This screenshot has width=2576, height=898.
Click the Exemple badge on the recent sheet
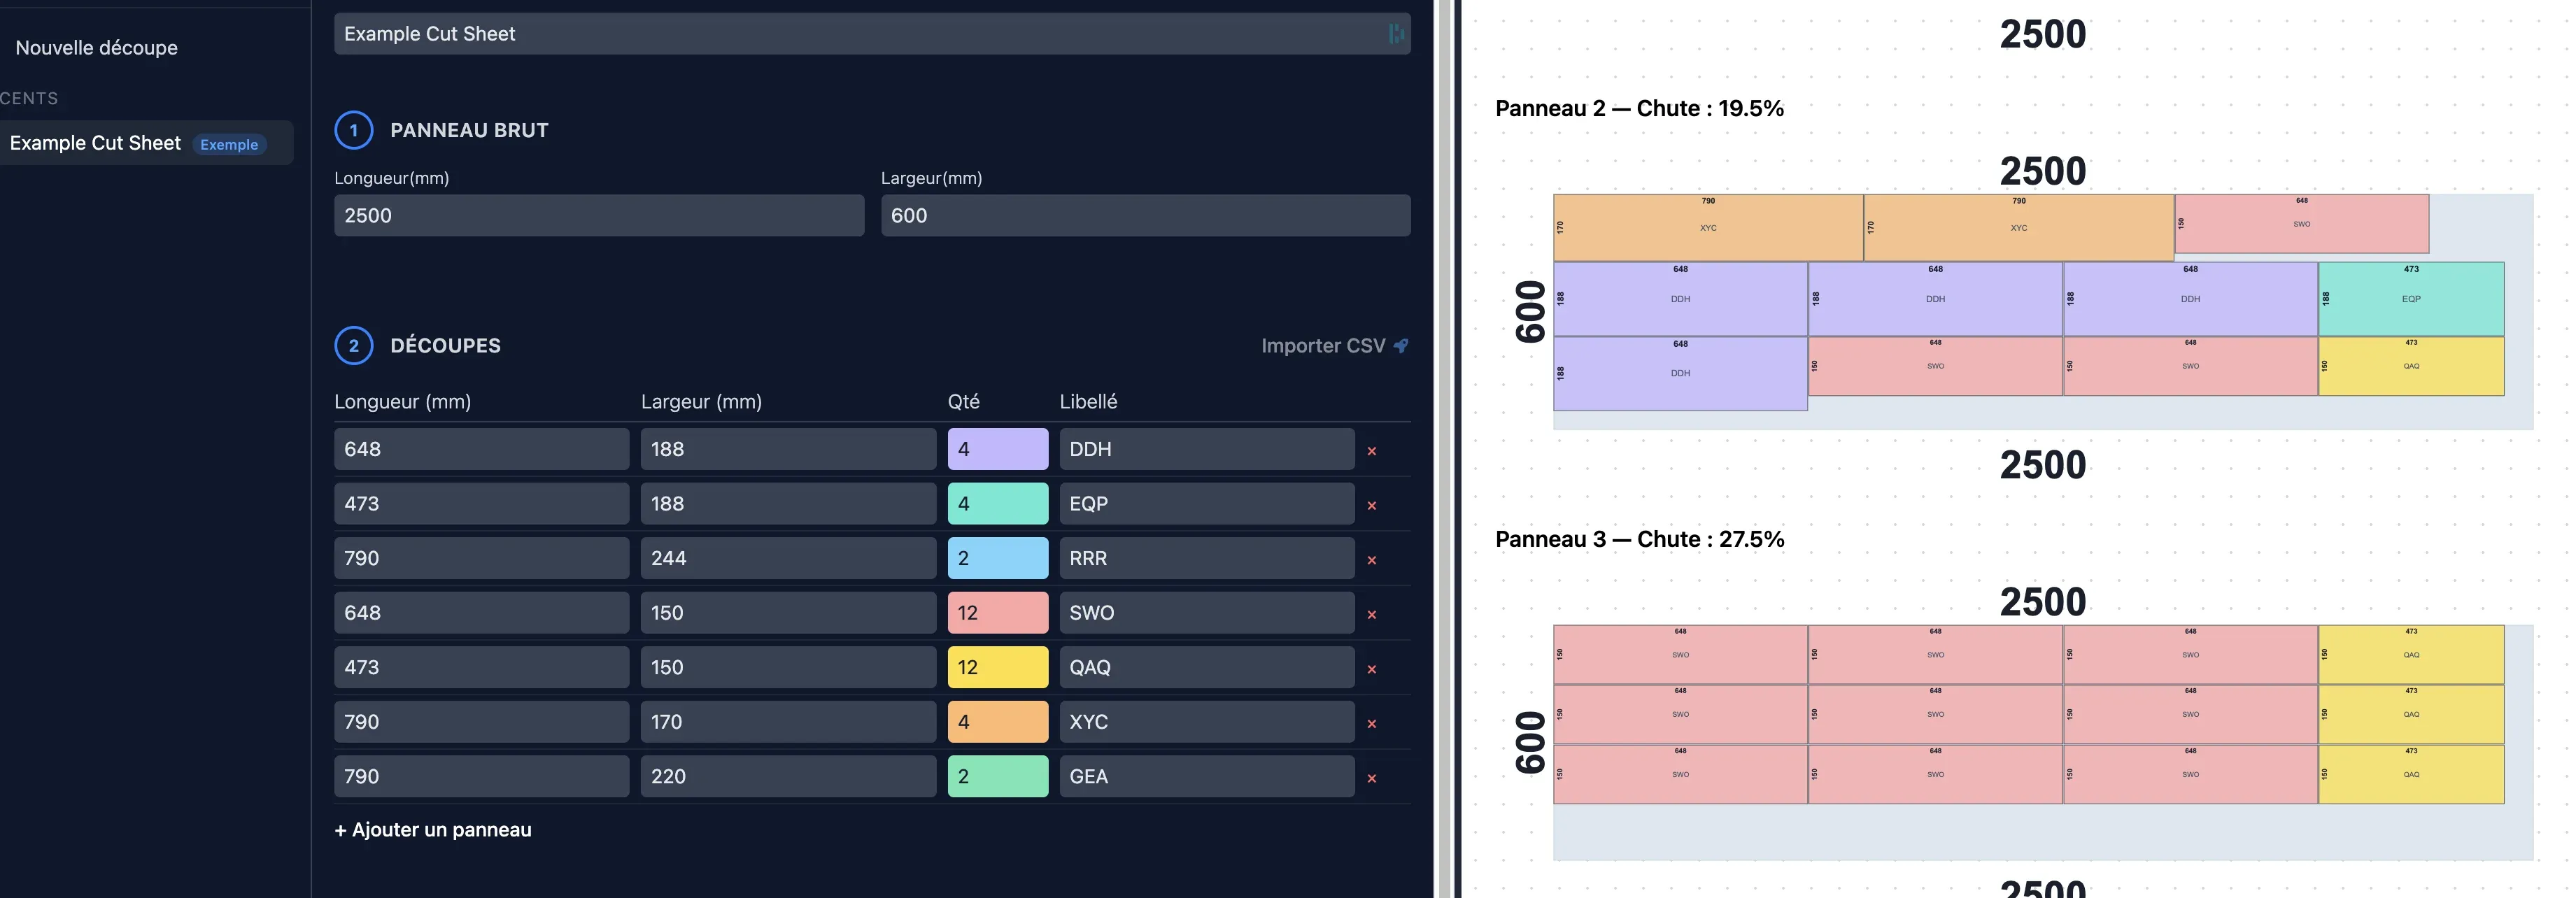click(229, 144)
